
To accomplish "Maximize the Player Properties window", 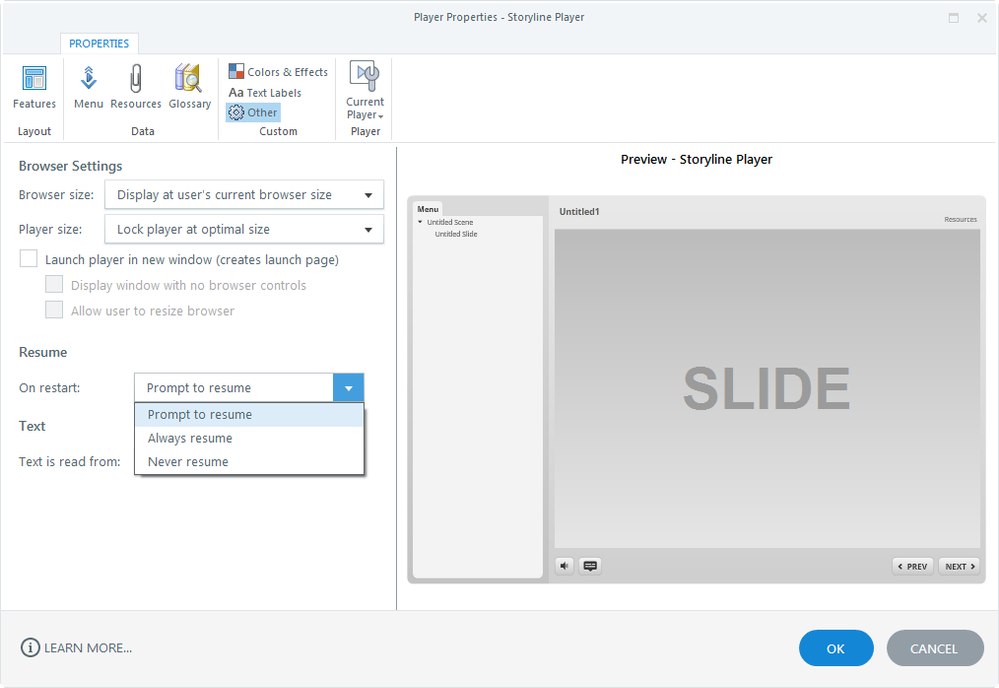I will pos(954,18).
